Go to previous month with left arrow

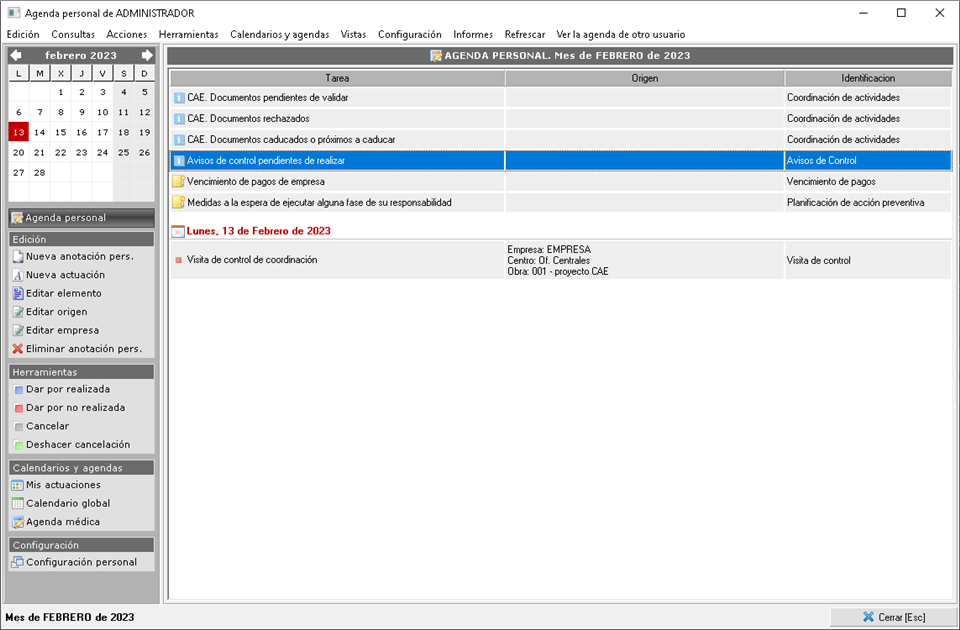tap(16, 56)
